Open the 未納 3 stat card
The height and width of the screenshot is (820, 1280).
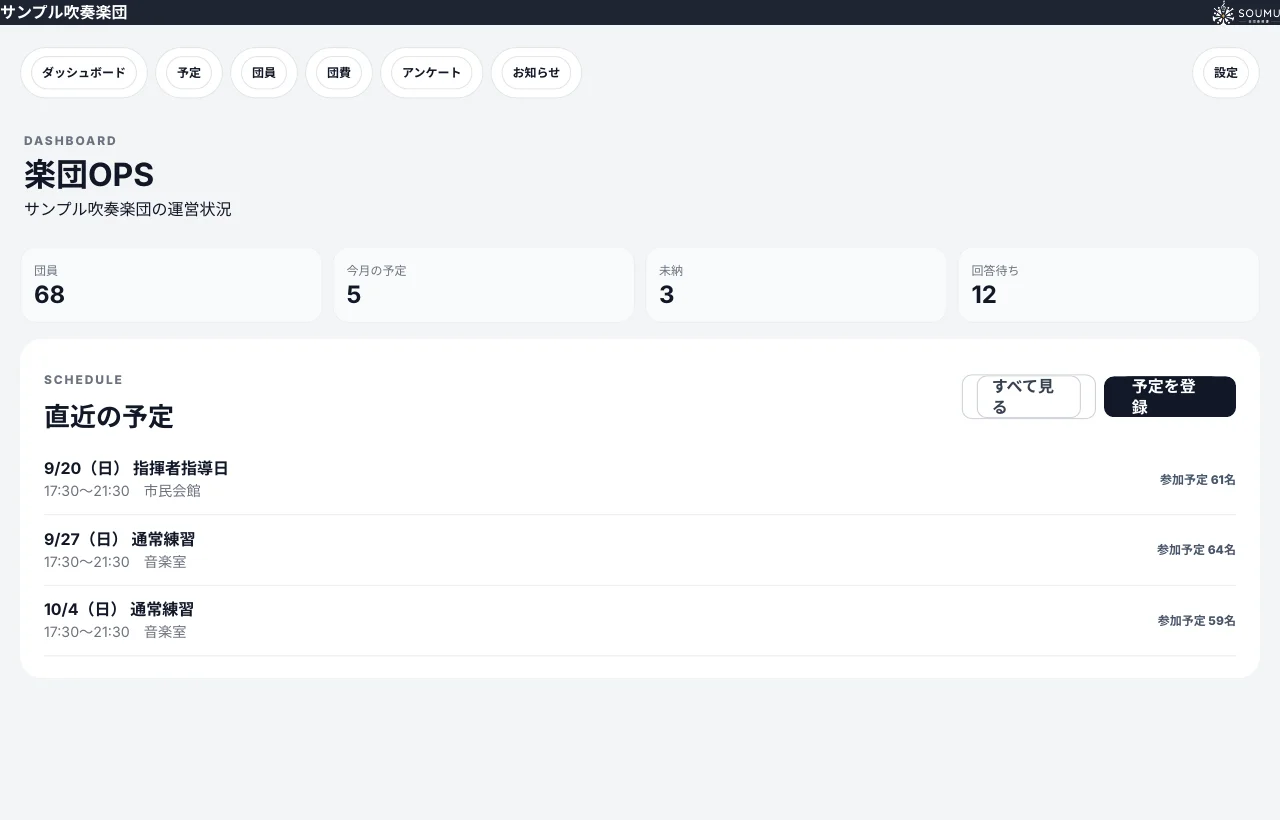(796, 285)
